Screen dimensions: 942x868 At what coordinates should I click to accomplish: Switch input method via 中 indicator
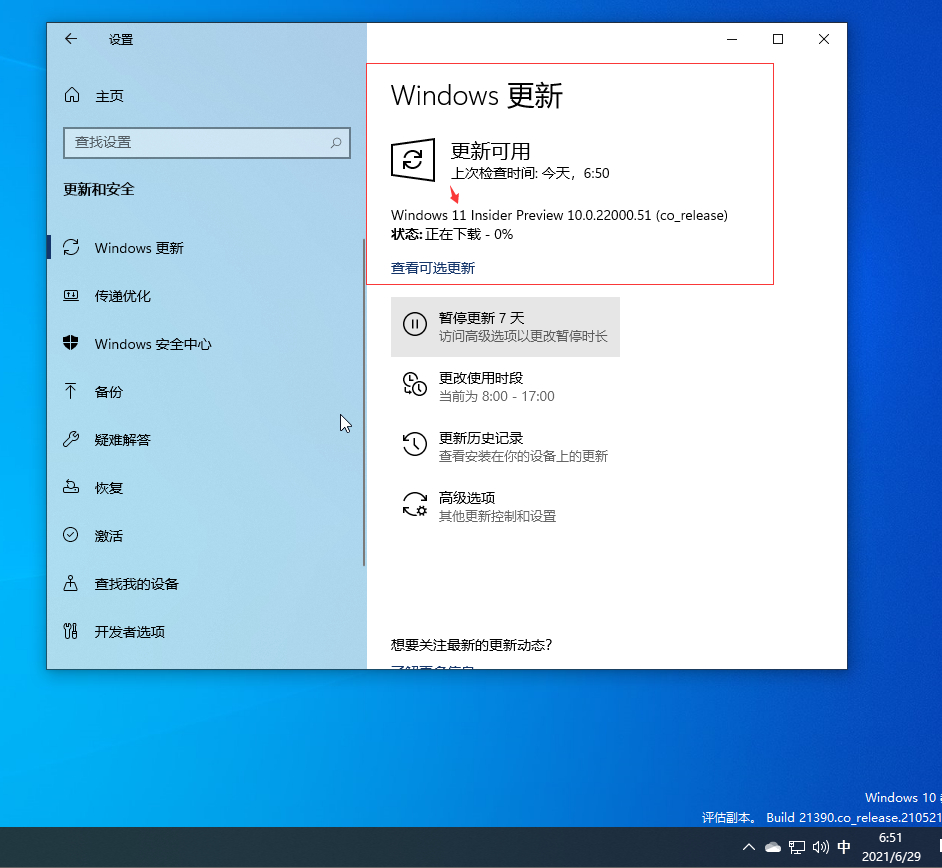(x=844, y=847)
